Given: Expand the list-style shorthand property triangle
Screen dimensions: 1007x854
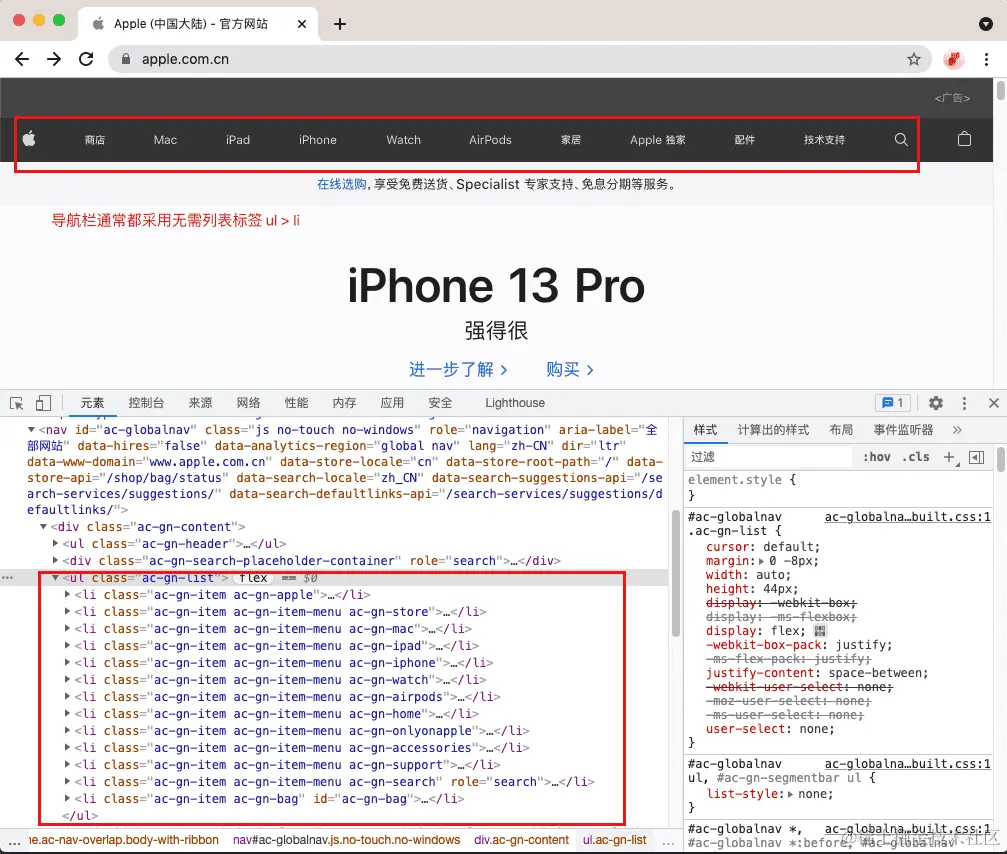Looking at the screenshot, I should (x=791, y=794).
